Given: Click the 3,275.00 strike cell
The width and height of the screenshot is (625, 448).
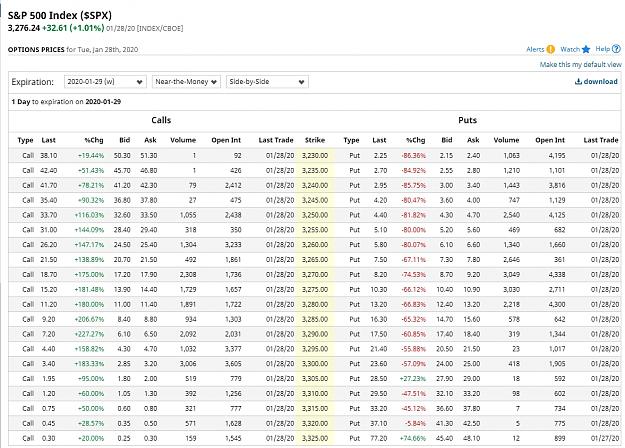Looking at the screenshot, I should click(x=315, y=290).
